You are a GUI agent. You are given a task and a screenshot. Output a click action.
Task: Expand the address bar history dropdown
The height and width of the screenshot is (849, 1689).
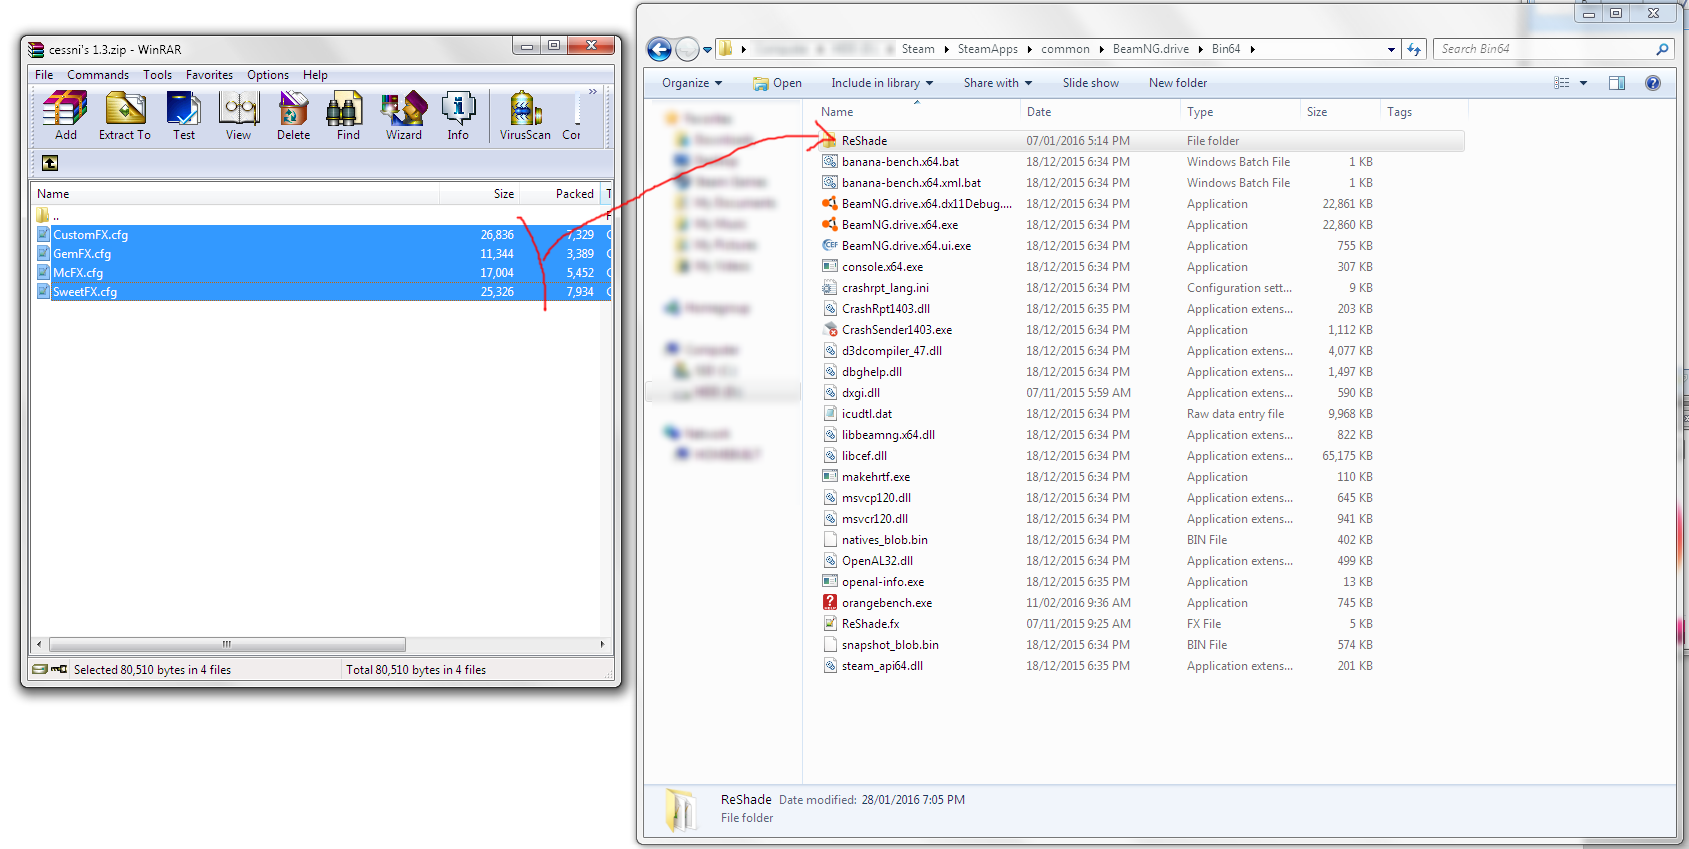pos(1391,49)
